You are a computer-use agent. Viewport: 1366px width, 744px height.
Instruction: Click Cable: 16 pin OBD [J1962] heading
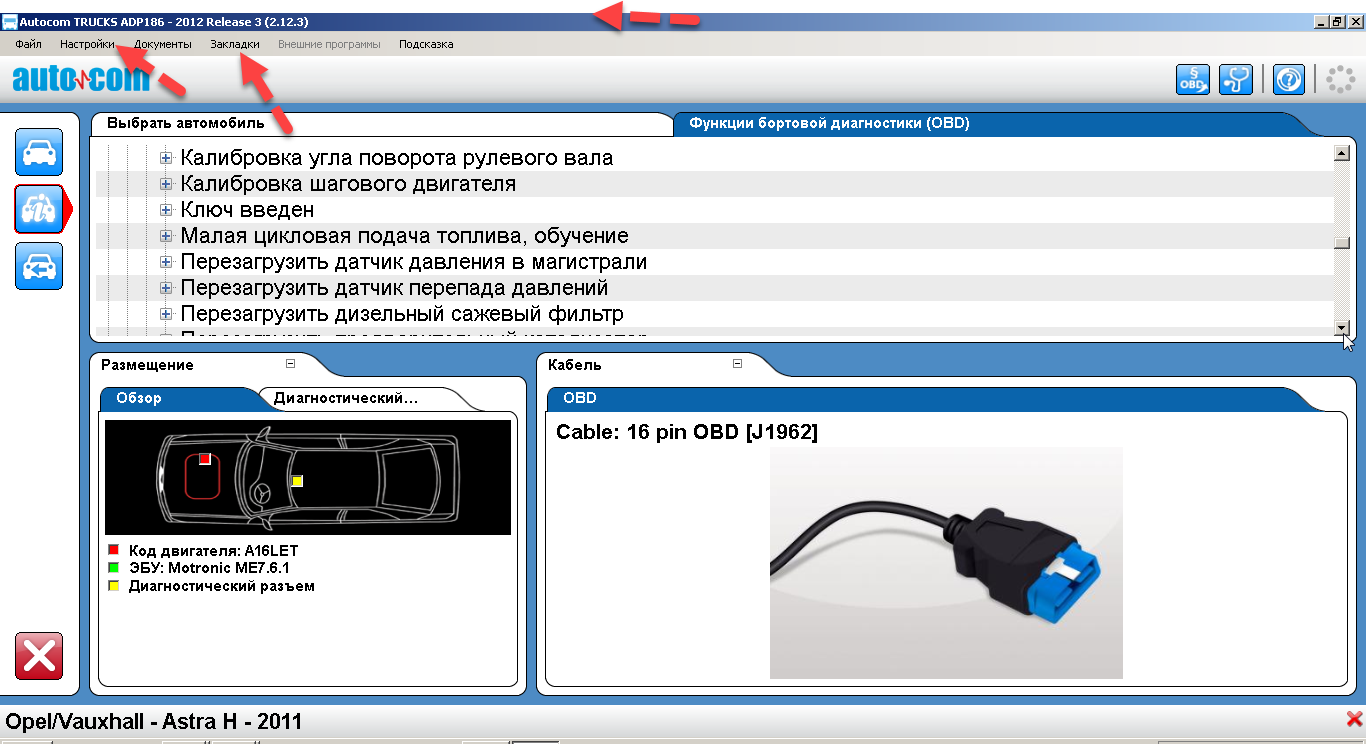click(x=687, y=433)
